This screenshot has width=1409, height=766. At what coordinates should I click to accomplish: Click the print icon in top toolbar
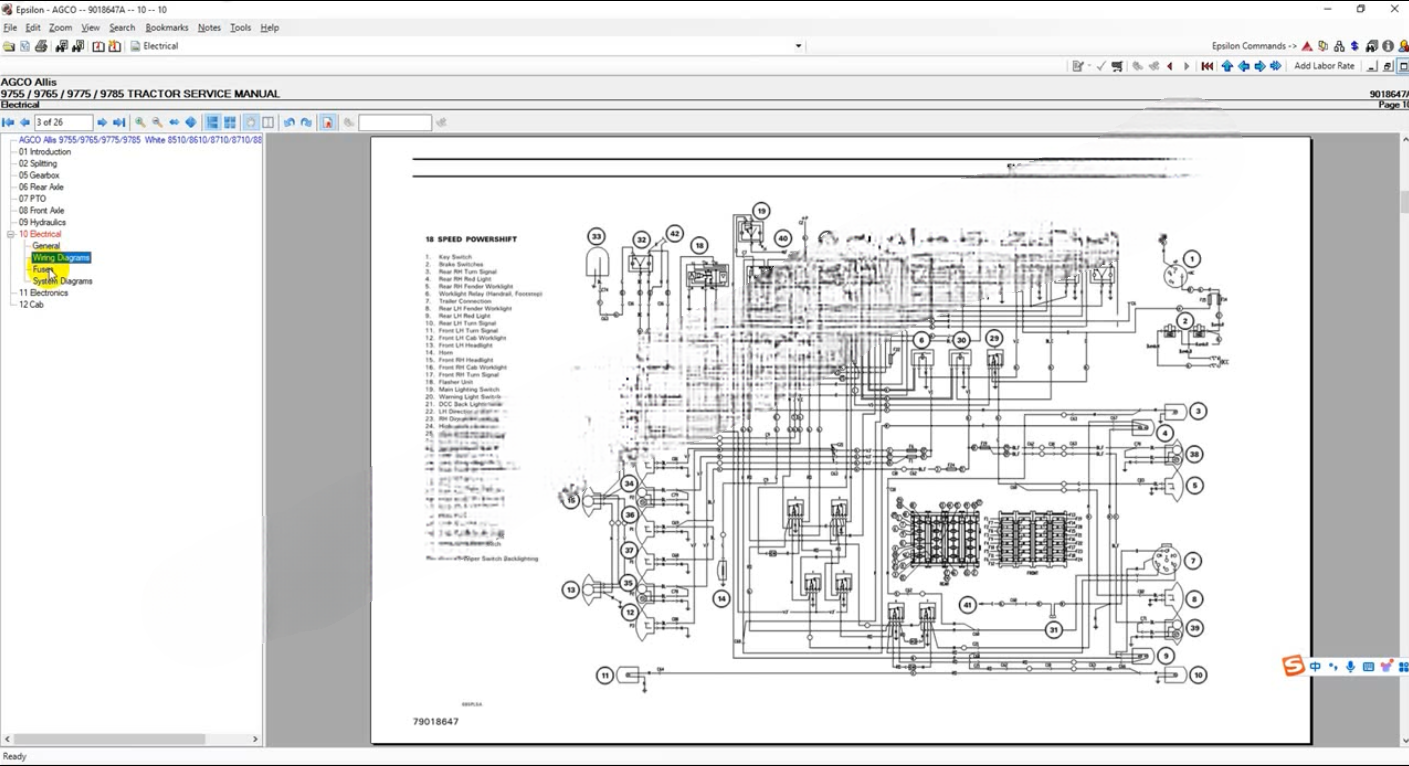click(41, 46)
